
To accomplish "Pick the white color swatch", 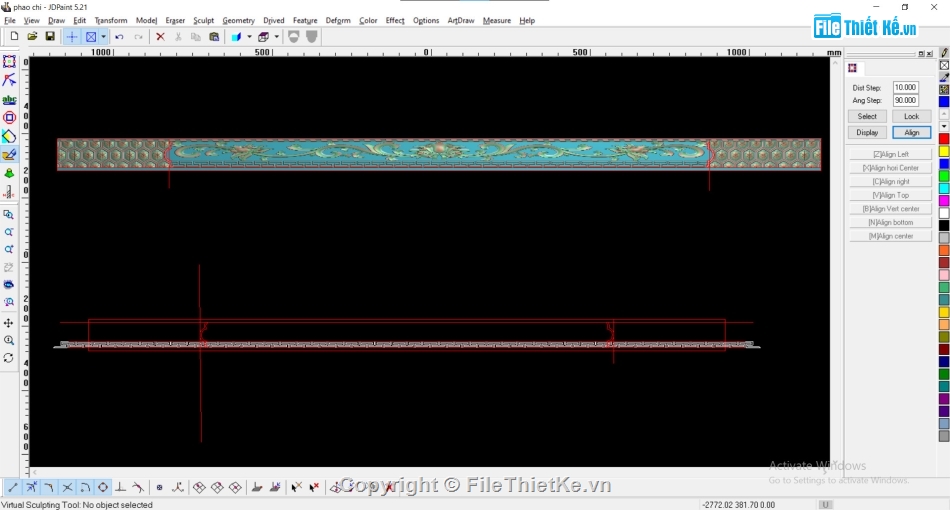I will point(944,213).
